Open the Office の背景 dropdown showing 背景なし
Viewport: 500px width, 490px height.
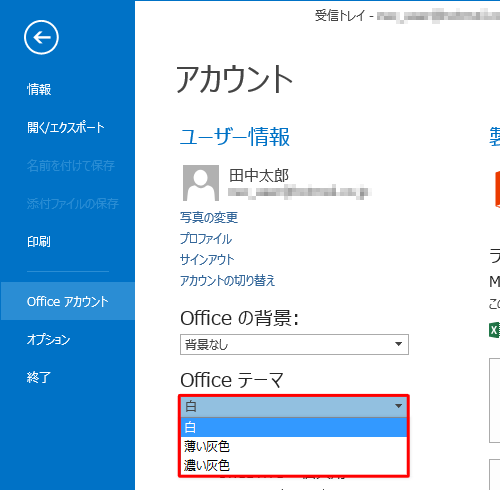click(294, 345)
